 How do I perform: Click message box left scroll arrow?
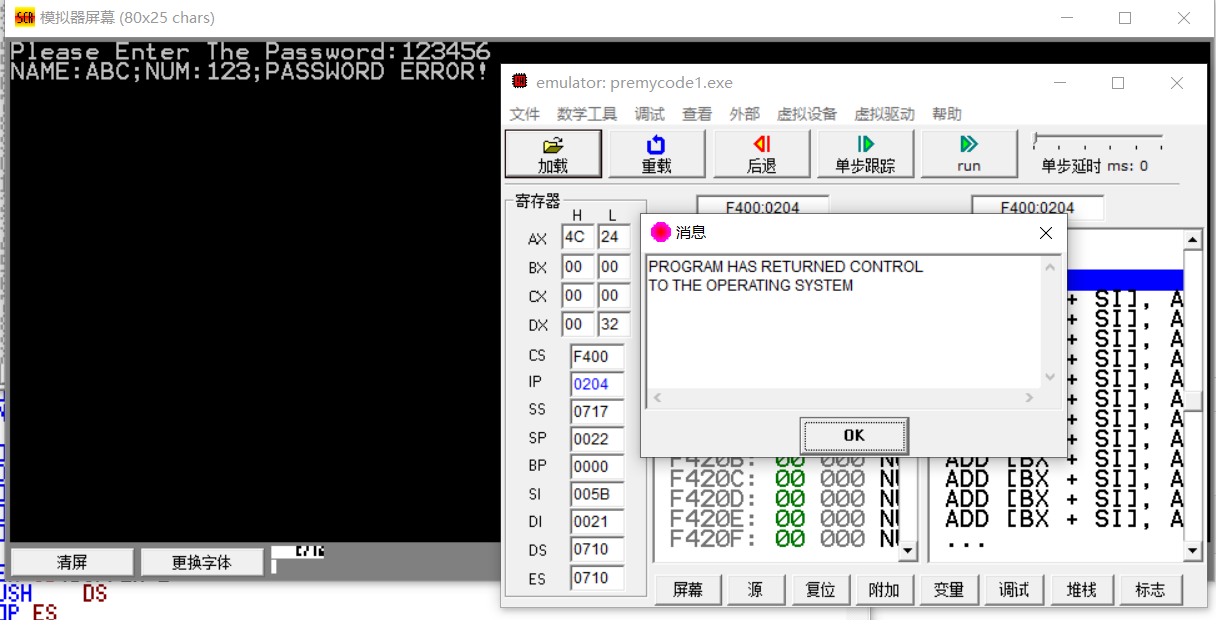(x=656, y=398)
